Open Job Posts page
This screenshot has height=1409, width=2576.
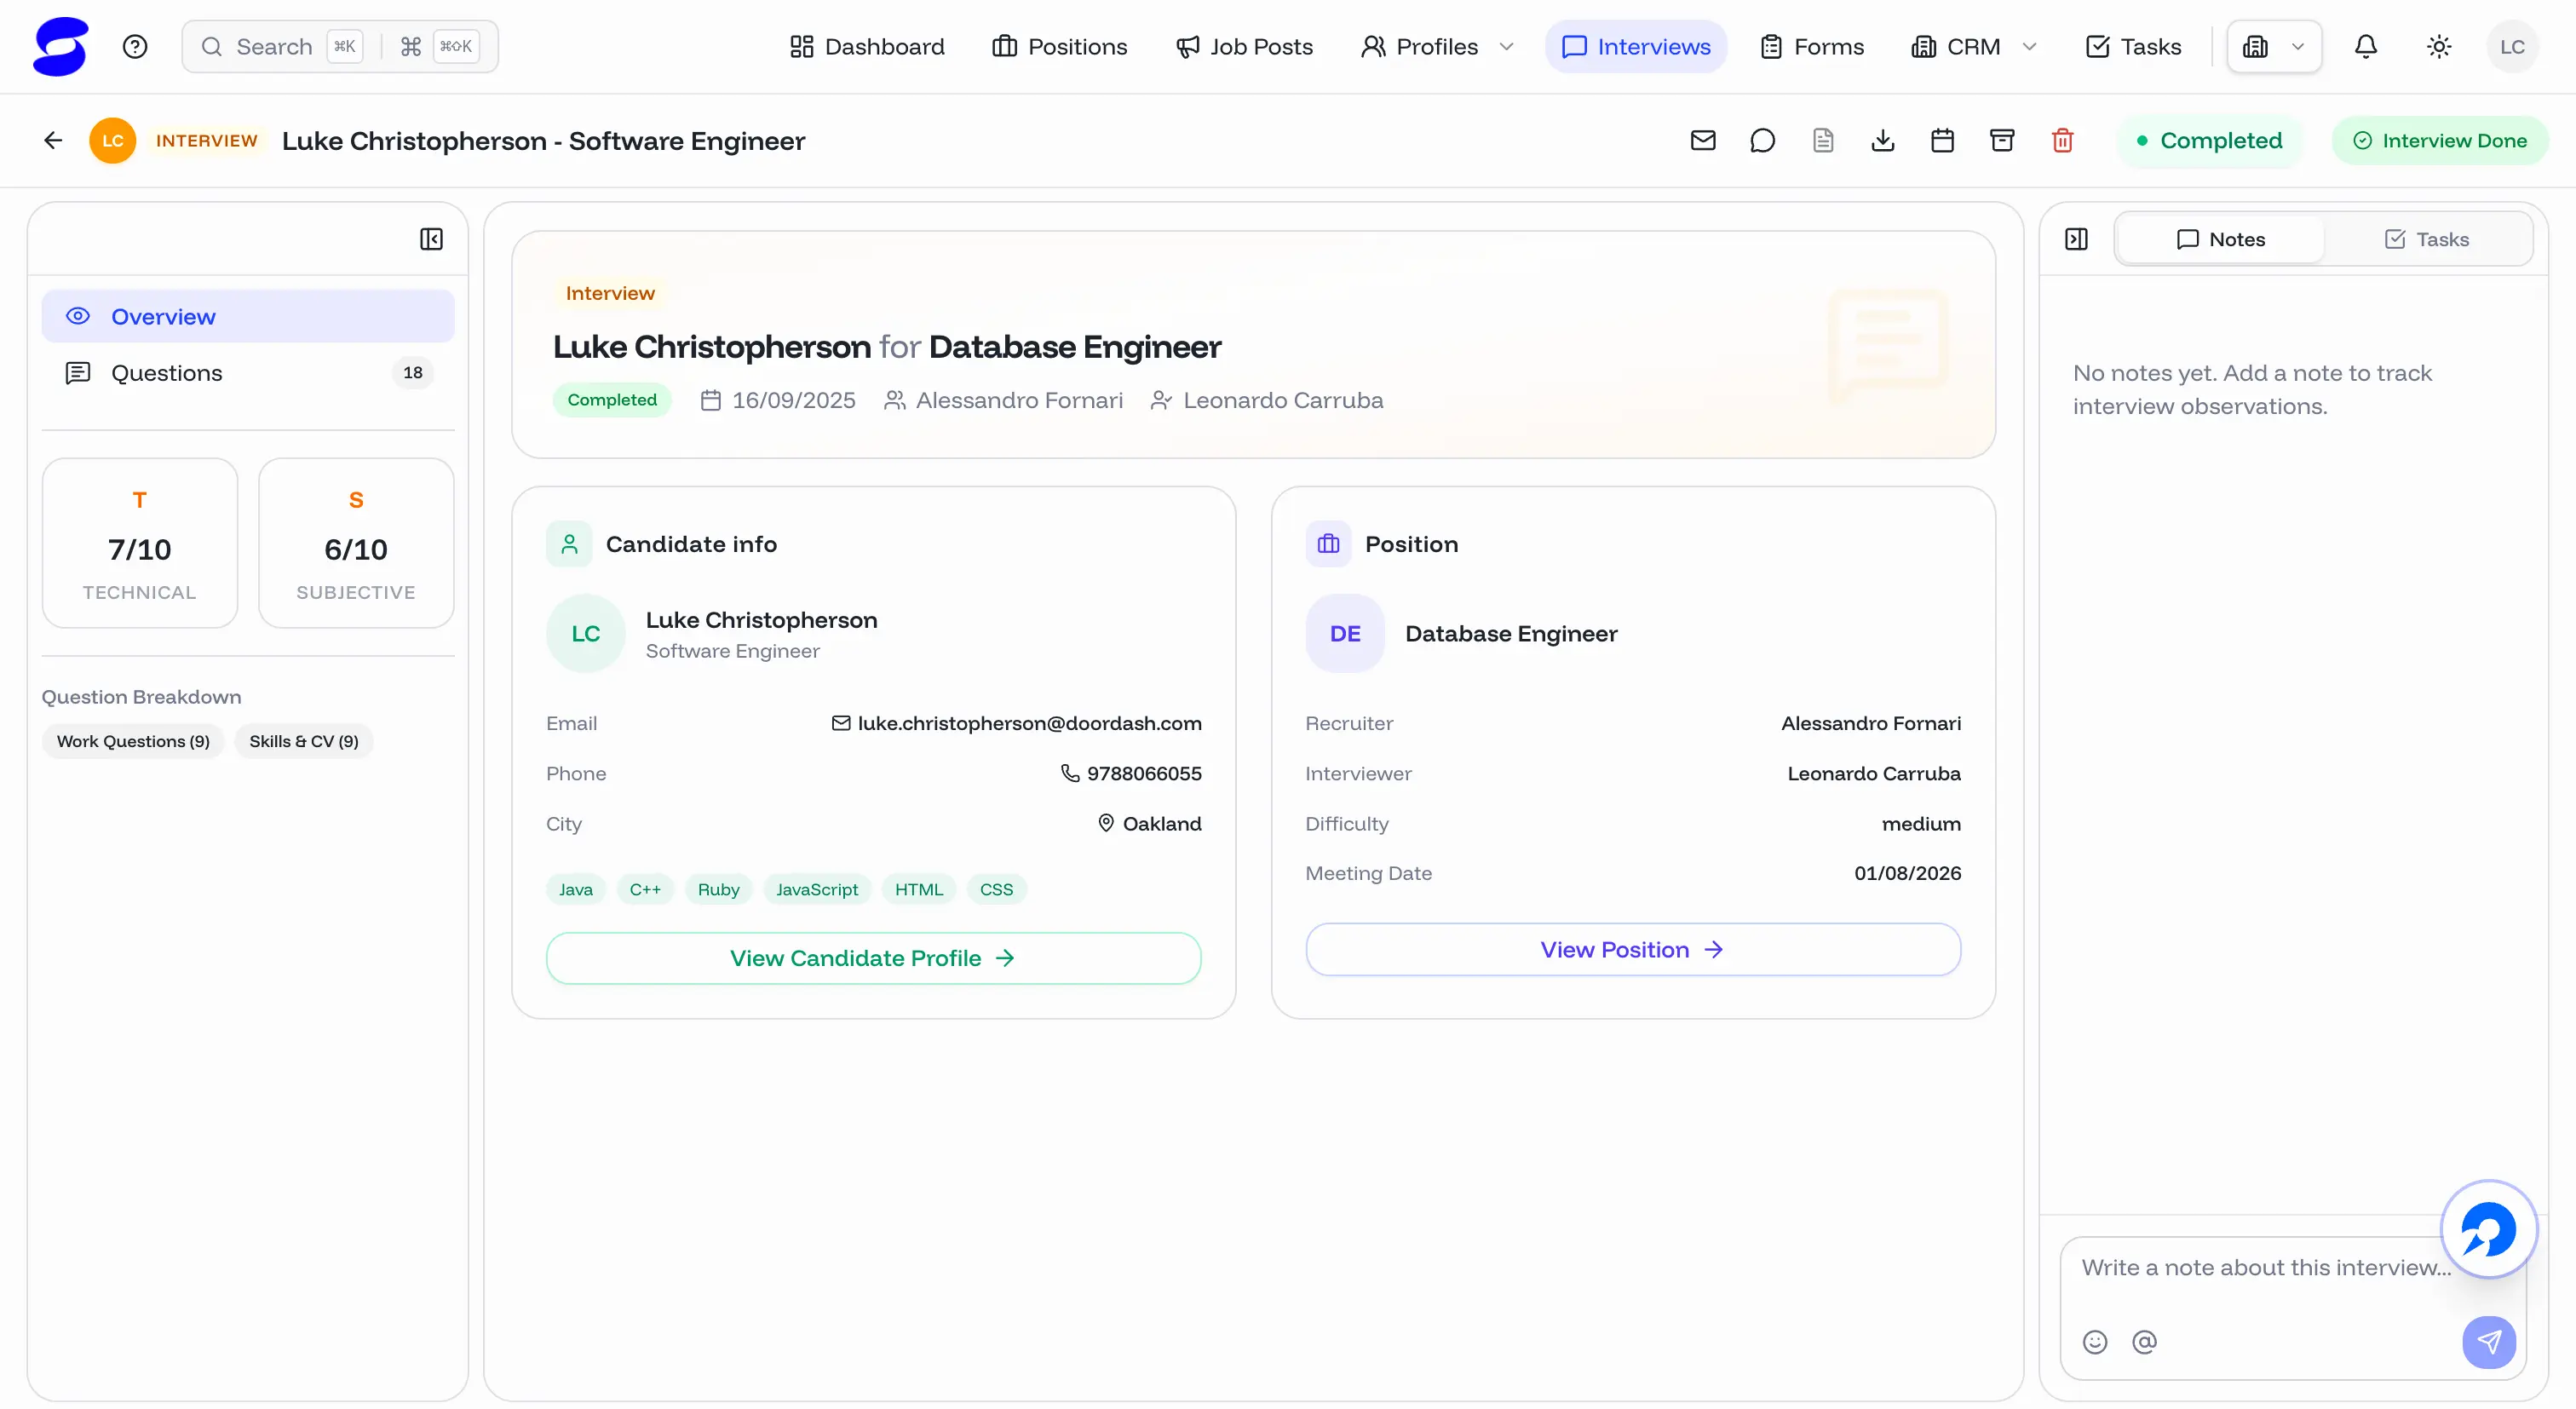[x=1244, y=47]
